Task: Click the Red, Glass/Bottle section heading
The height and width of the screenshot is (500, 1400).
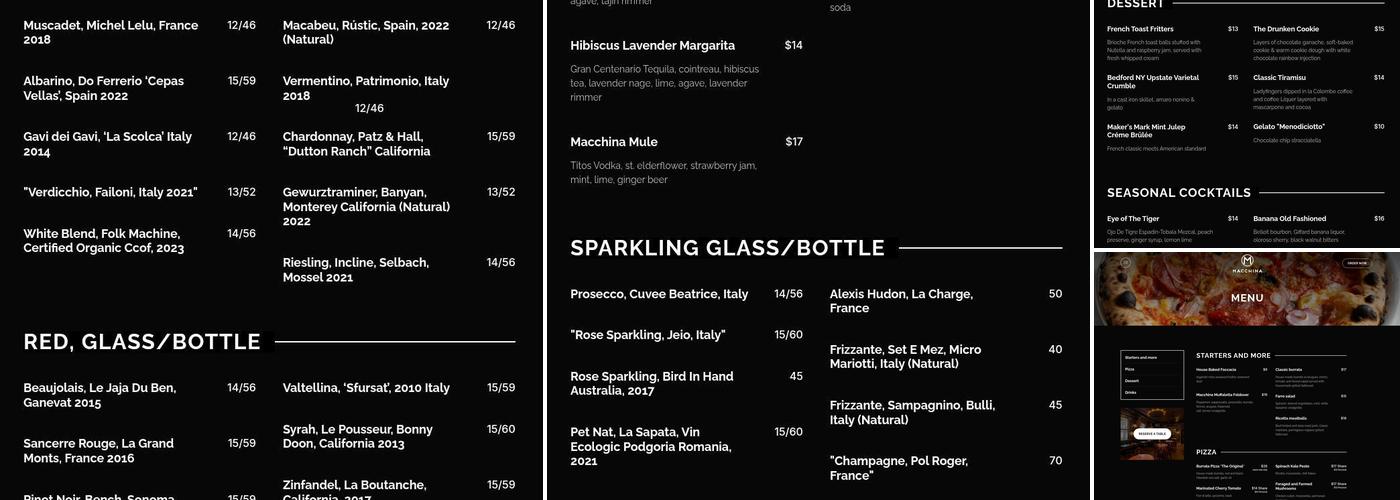Action: point(142,342)
